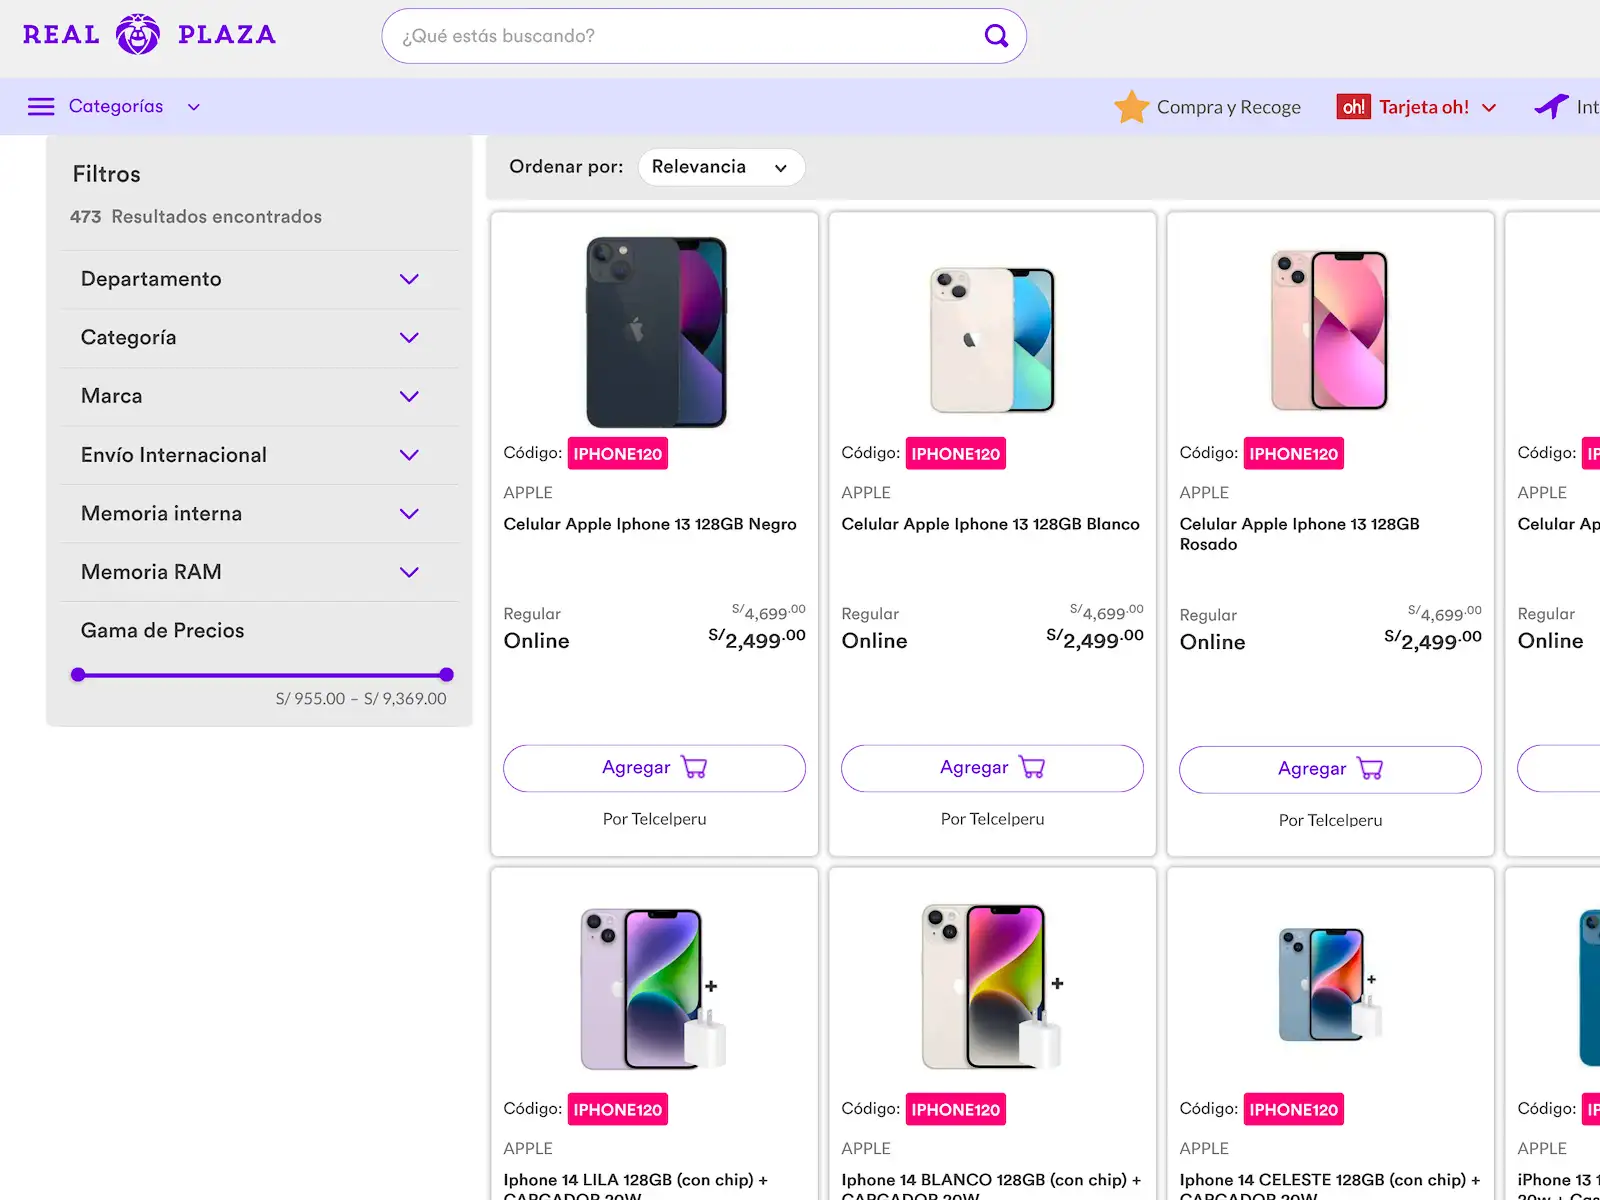This screenshot has width=1600, height=1200.
Task: Click the maximum price slider handle
Action: point(447,675)
